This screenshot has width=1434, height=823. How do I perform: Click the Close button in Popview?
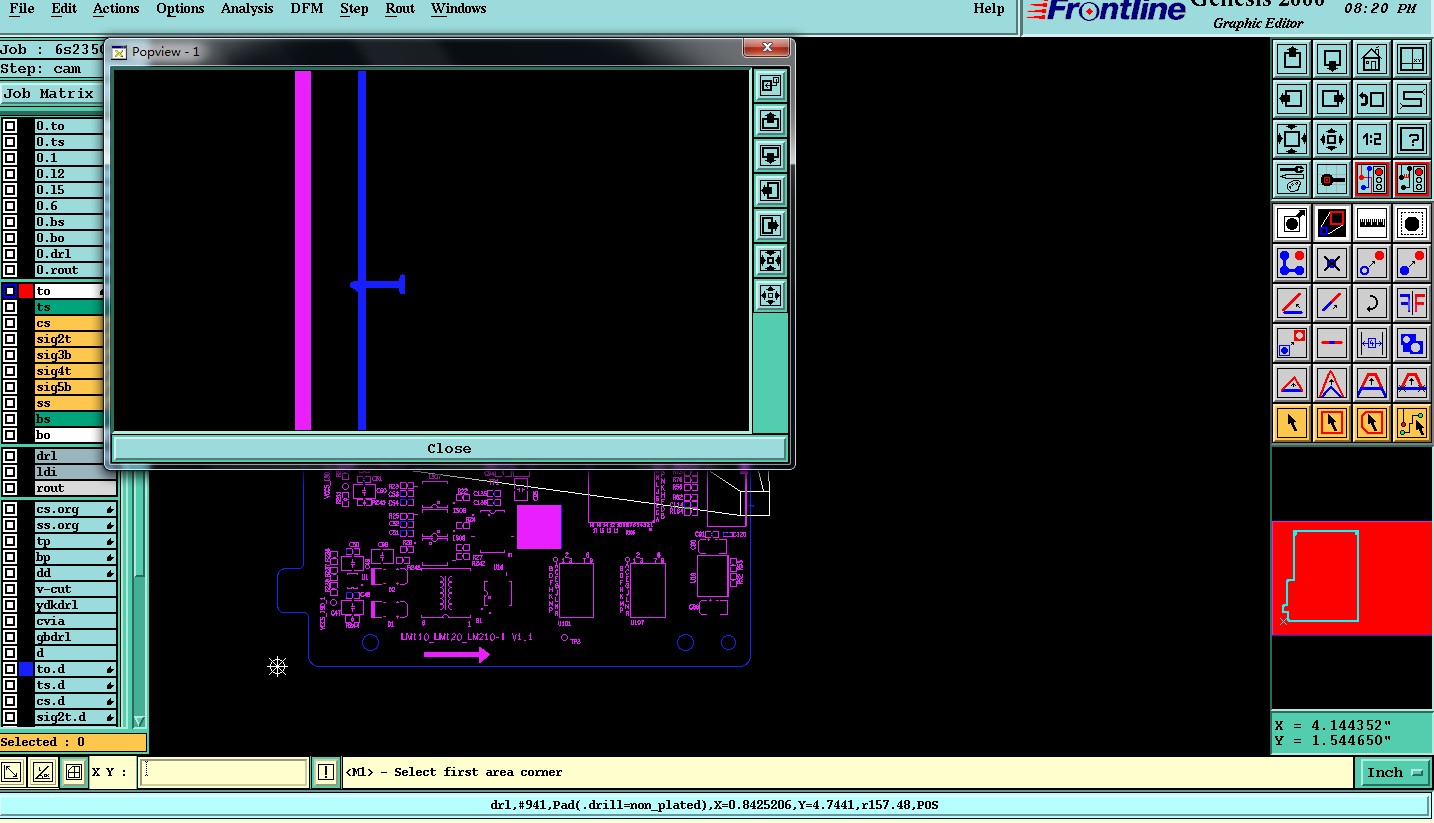tap(449, 448)
